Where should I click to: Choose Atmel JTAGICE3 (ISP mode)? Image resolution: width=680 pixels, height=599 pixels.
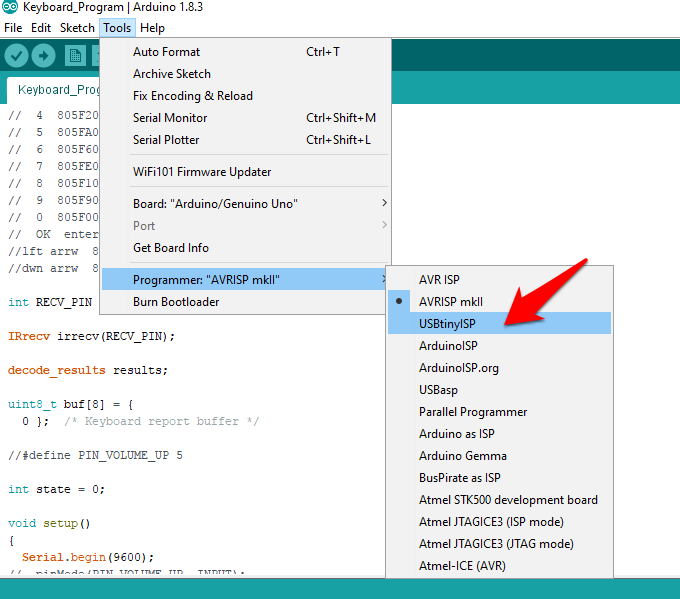pos(500,522)
